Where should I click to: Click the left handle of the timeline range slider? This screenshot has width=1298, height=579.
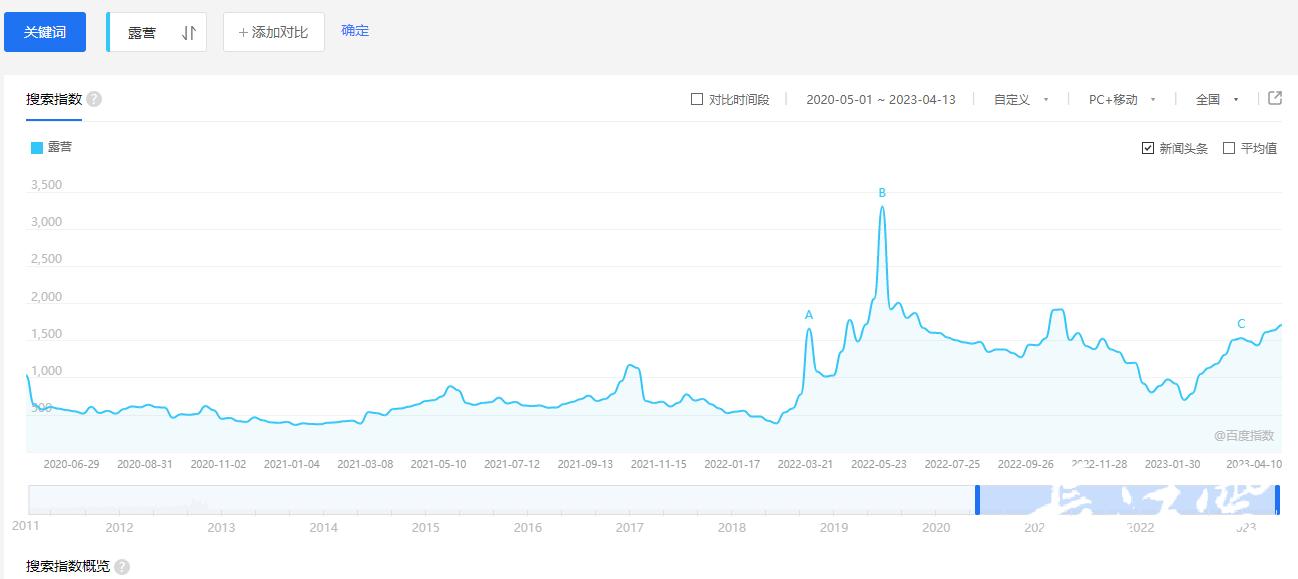[977, 499]
